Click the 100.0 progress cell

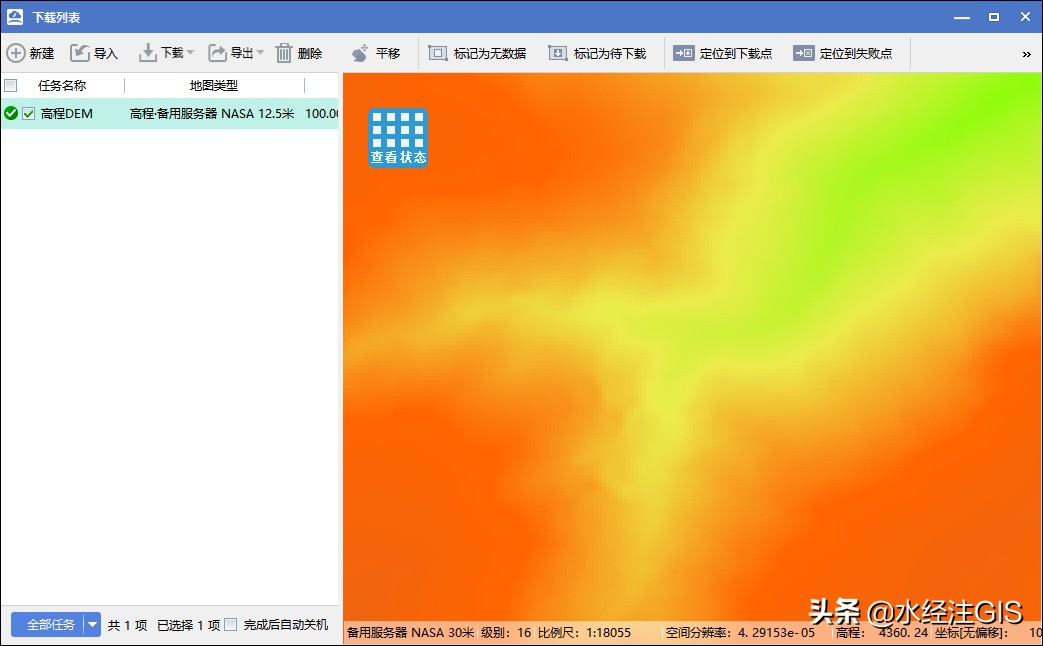[322, 114]
